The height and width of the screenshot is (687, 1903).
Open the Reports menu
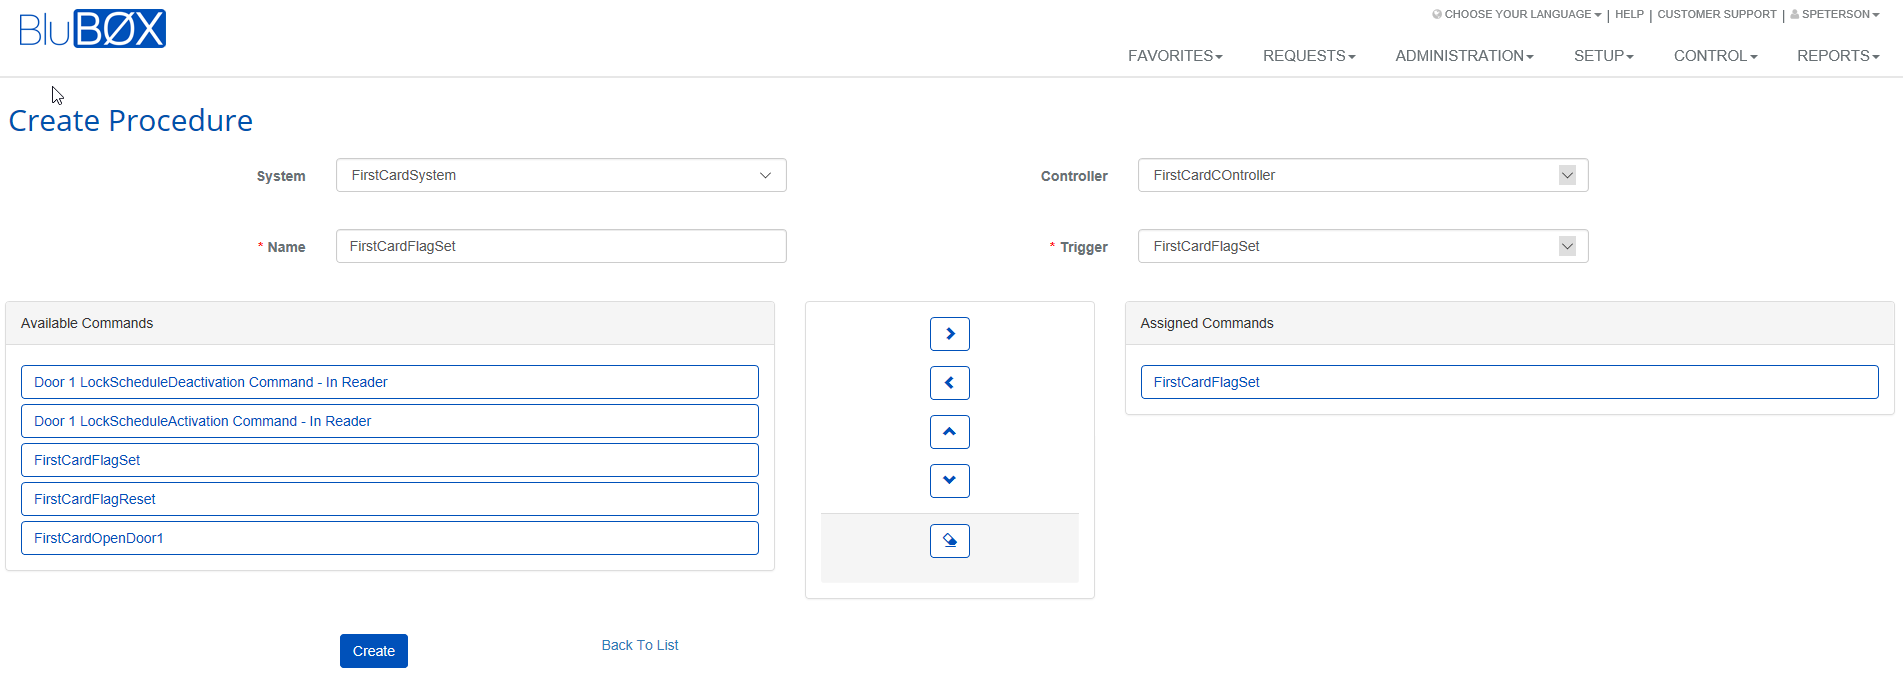click(1838, 56)
